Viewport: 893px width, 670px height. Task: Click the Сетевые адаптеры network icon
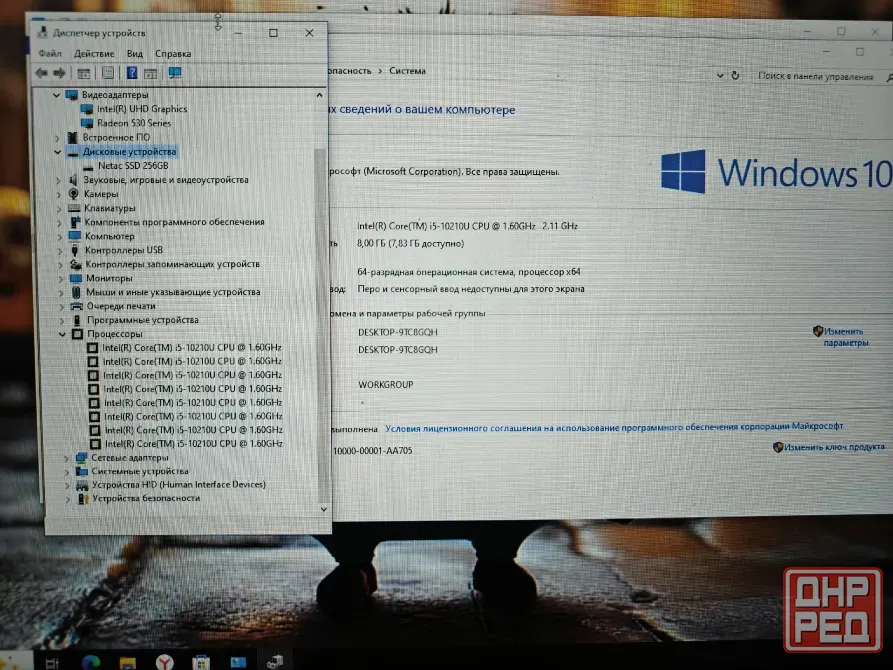point(81,457)
